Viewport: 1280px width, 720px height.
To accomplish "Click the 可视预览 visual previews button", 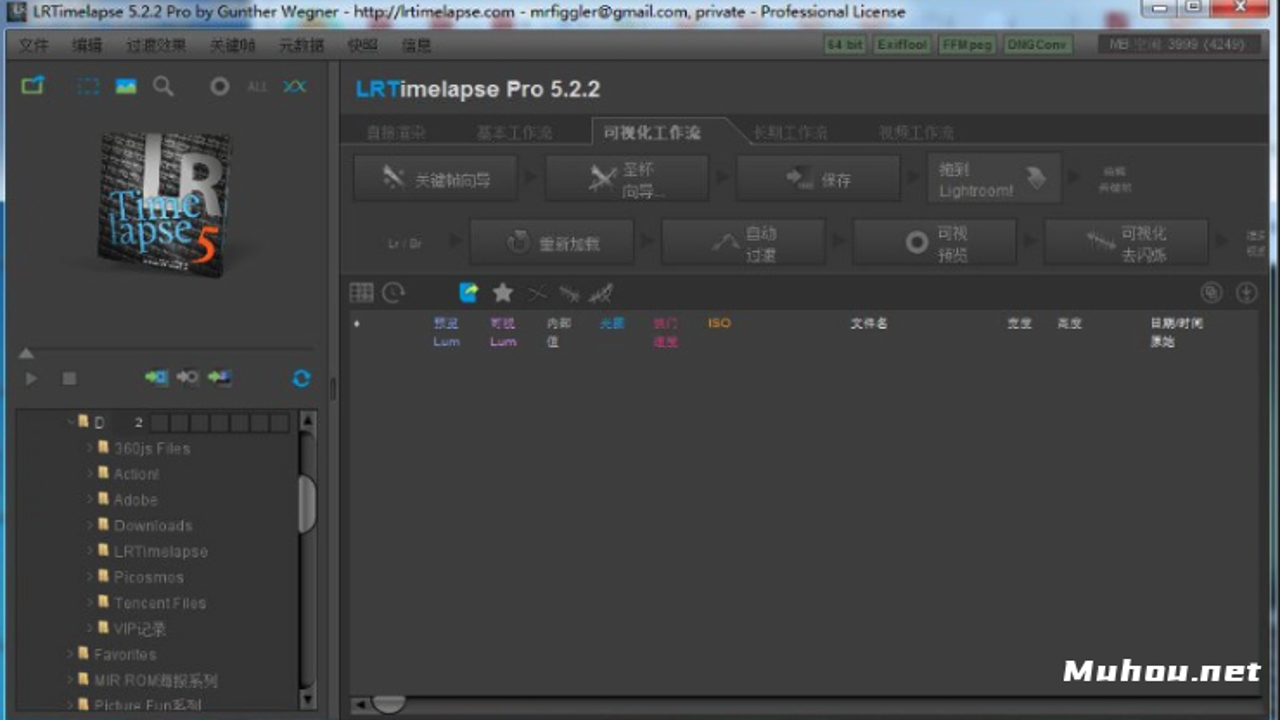I will point(934,242).
